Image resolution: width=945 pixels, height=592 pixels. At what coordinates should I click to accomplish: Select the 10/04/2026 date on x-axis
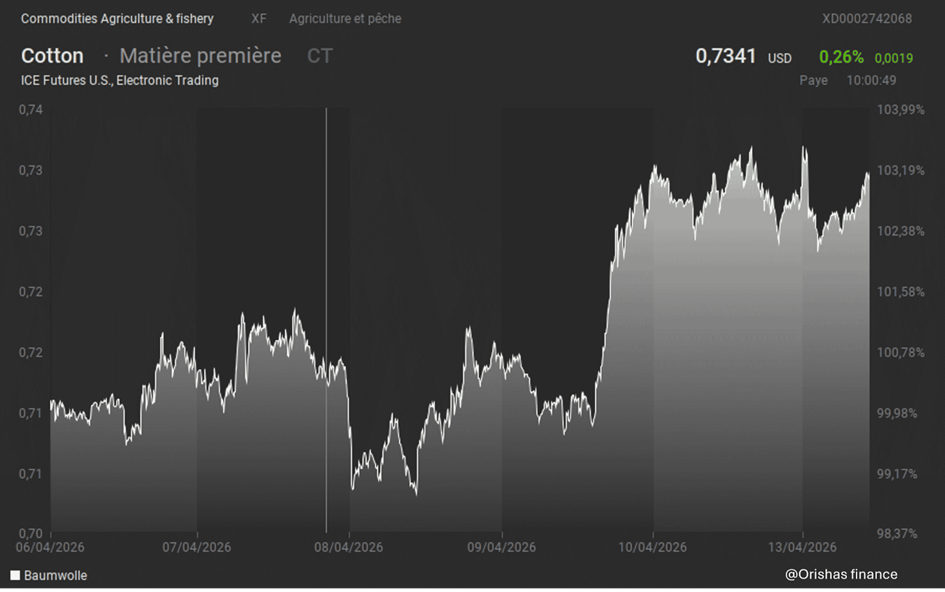tap(652, 547)
